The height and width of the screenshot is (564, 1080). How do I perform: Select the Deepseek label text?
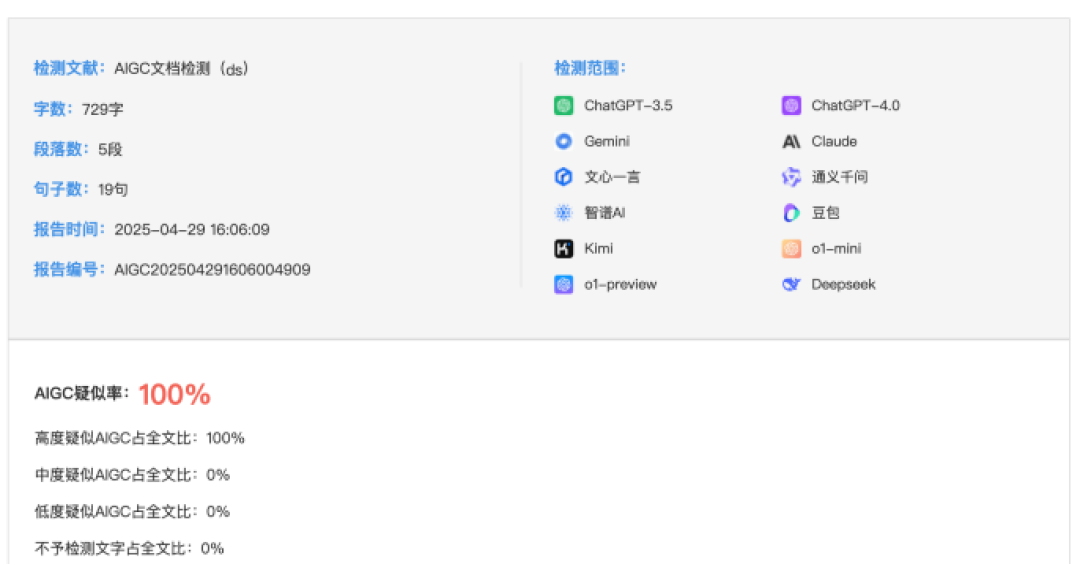843,284
